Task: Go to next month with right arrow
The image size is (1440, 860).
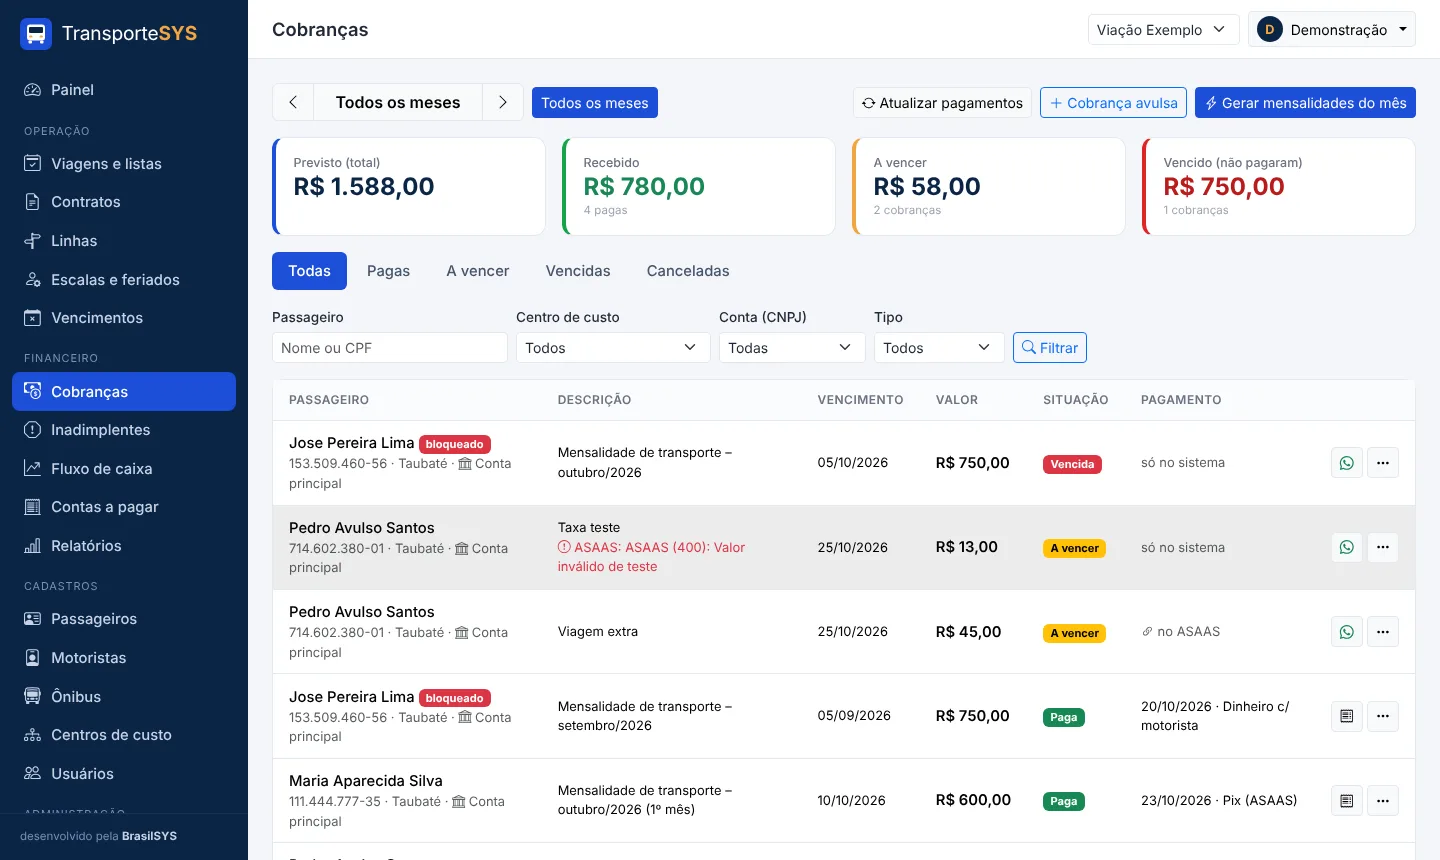Action: [503, 102]
